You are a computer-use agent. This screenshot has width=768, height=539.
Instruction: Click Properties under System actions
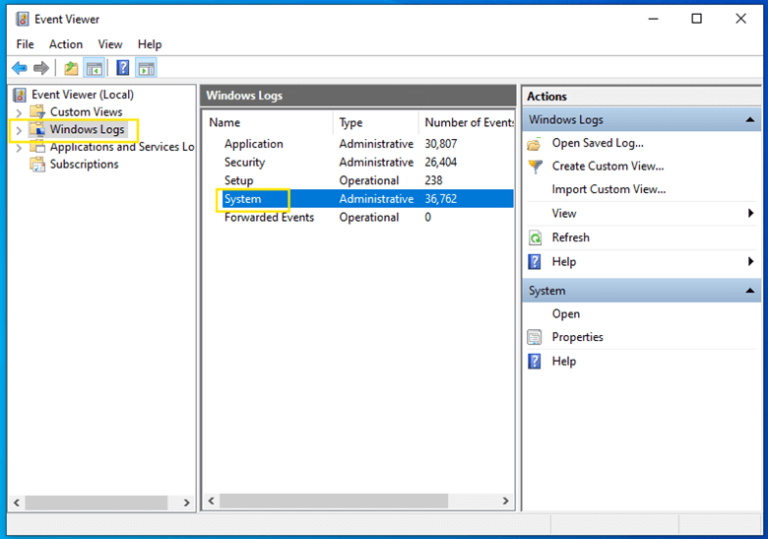pos(577,337)
